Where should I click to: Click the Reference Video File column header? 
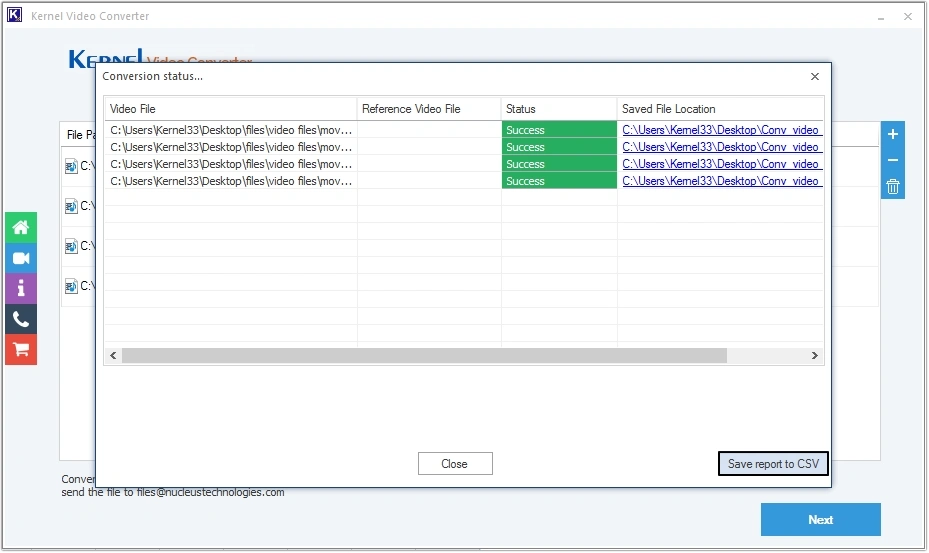point(428,109)
